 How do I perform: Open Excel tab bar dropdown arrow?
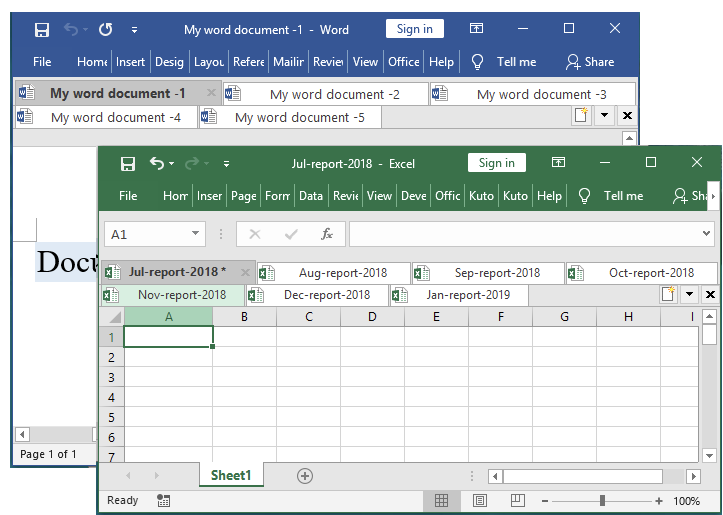pos(689,294)
